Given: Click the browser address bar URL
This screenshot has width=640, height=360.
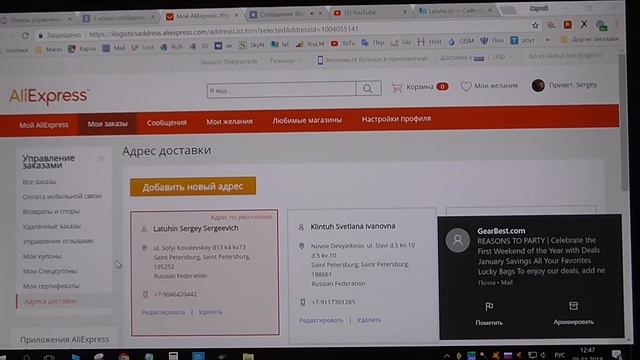Looking at the screenshot, I should [224, 31].
